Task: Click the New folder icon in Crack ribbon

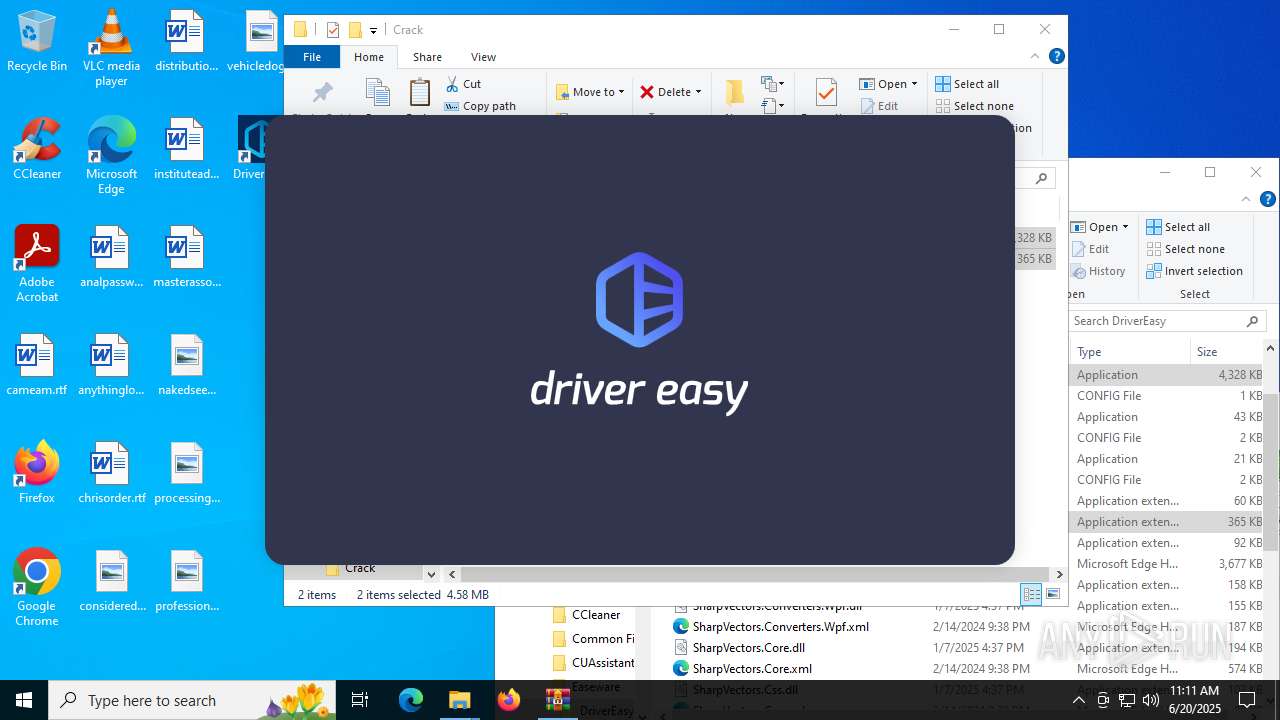Action: tap(735, 93)
